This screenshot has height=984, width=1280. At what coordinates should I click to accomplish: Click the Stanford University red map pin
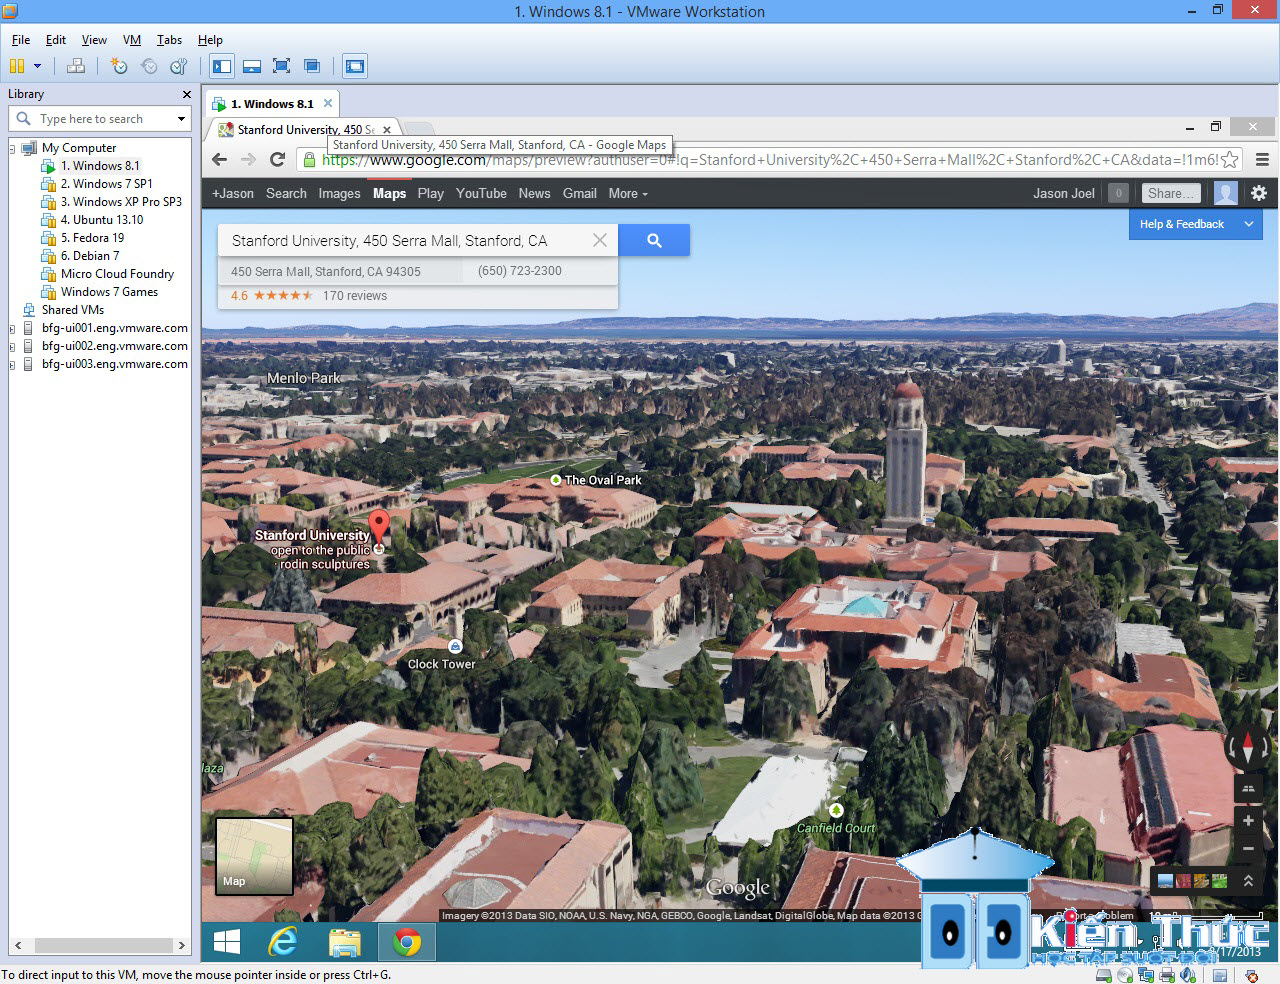[379, 527]
